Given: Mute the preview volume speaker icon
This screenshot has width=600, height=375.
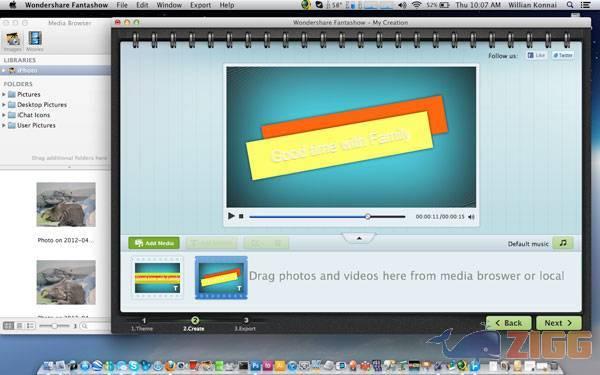Looking at the screenshot, I should pos(471,217).
